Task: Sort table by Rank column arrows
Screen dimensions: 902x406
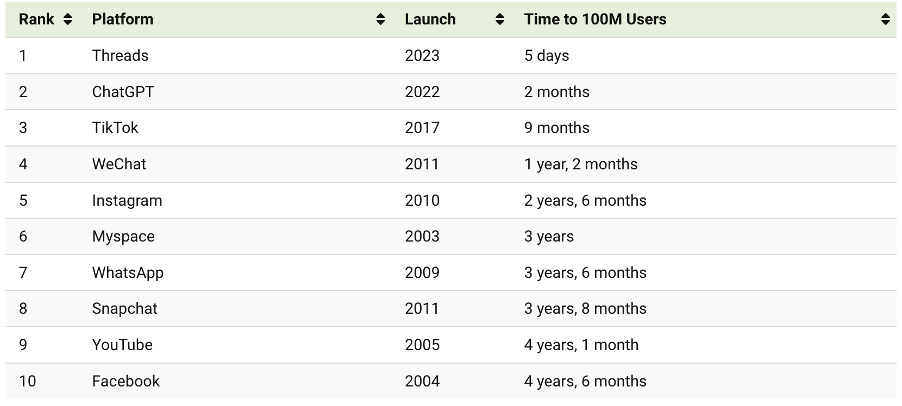Action: (68, 19)
